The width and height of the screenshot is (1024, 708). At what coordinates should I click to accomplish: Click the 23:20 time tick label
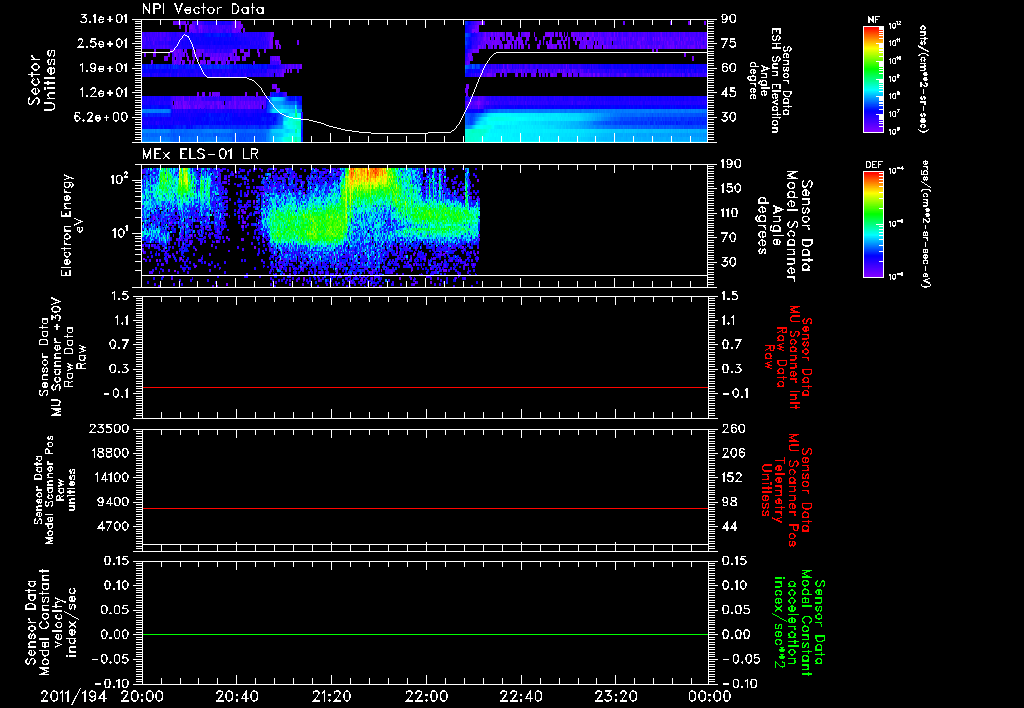coord(615,697)
